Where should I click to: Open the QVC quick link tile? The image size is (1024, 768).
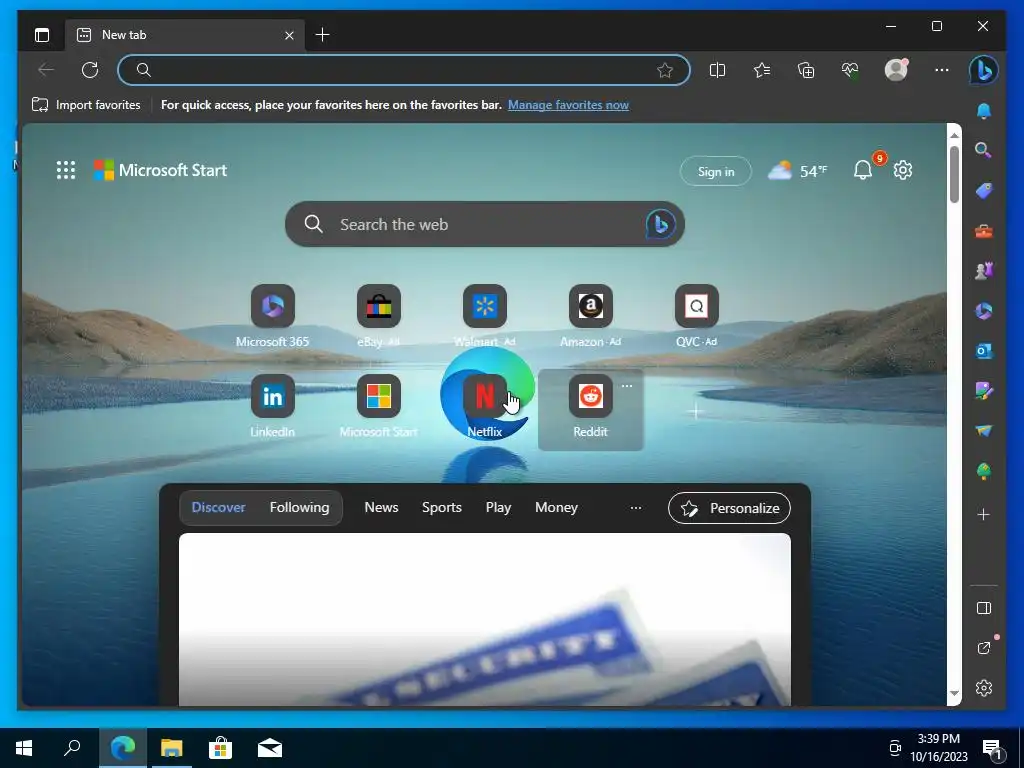pyautogui.click(x=696, y=316)
